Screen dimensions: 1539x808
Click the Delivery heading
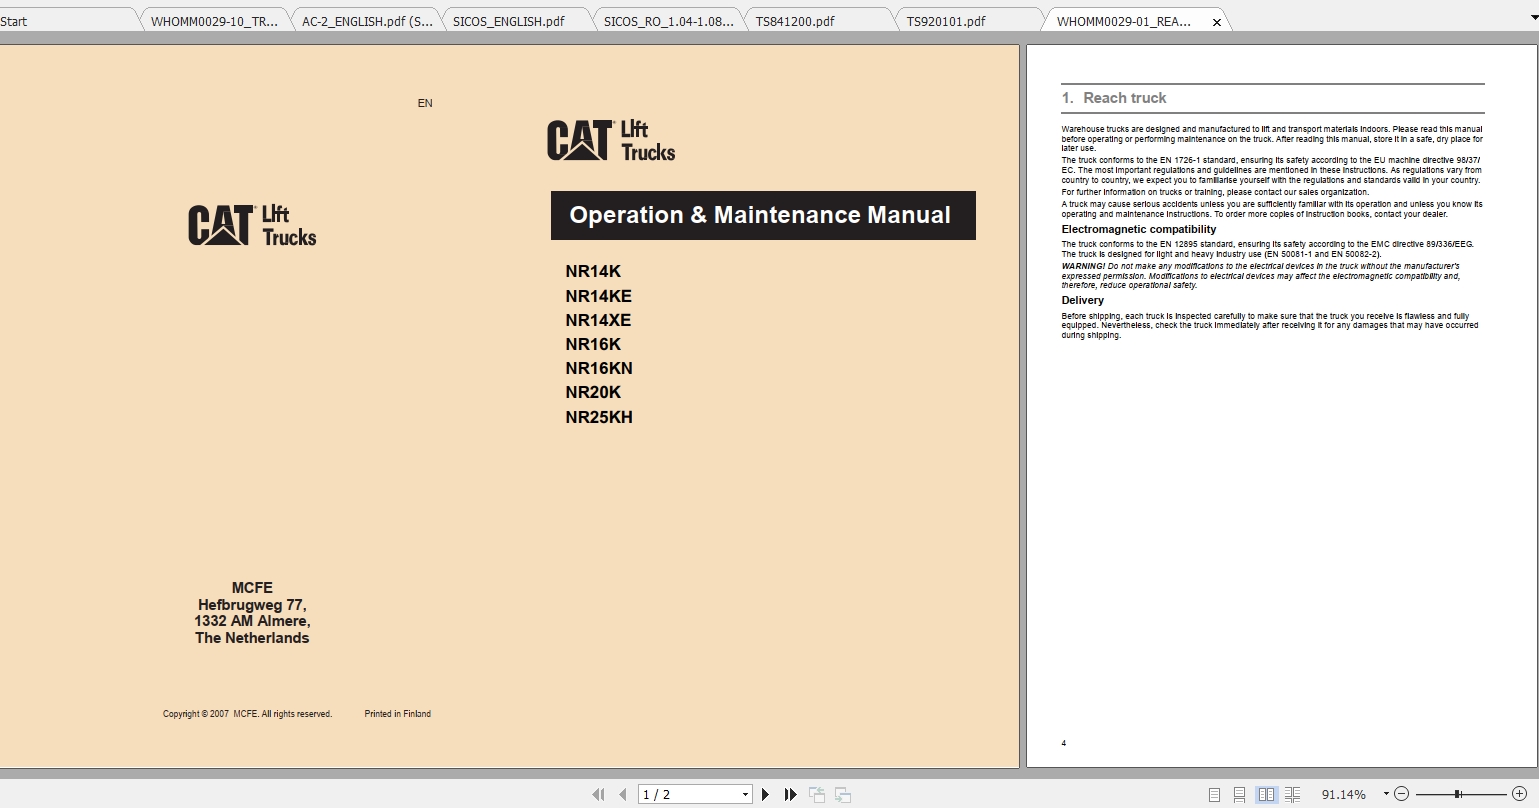tap(1083, 300)
